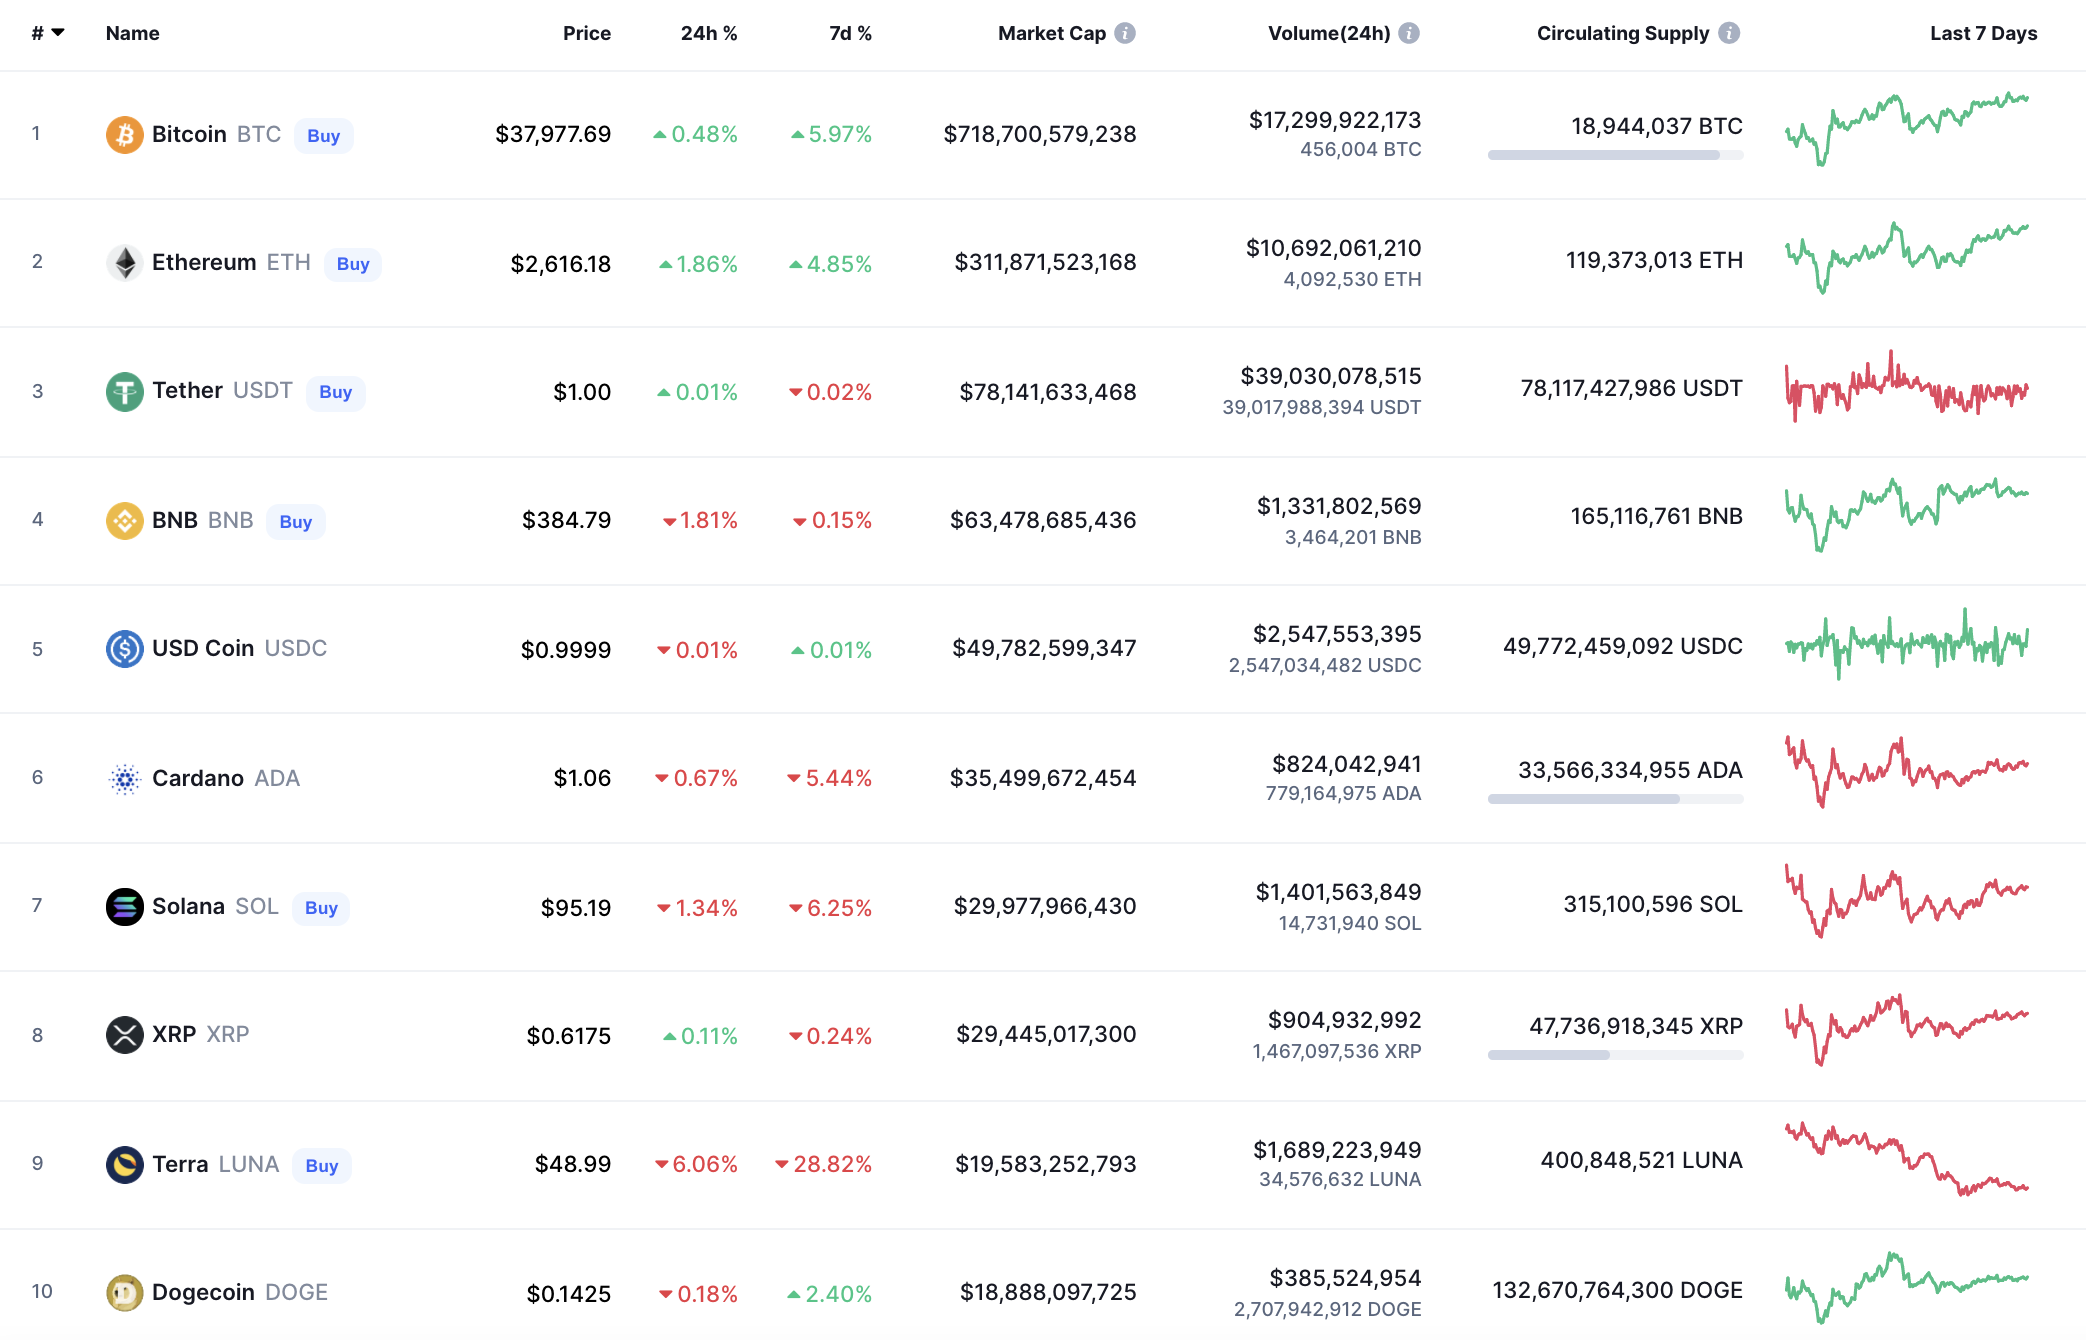This screenshot has width=2086, height=1340.
Task: Sort table by Price column
Action: click(587, 33)
